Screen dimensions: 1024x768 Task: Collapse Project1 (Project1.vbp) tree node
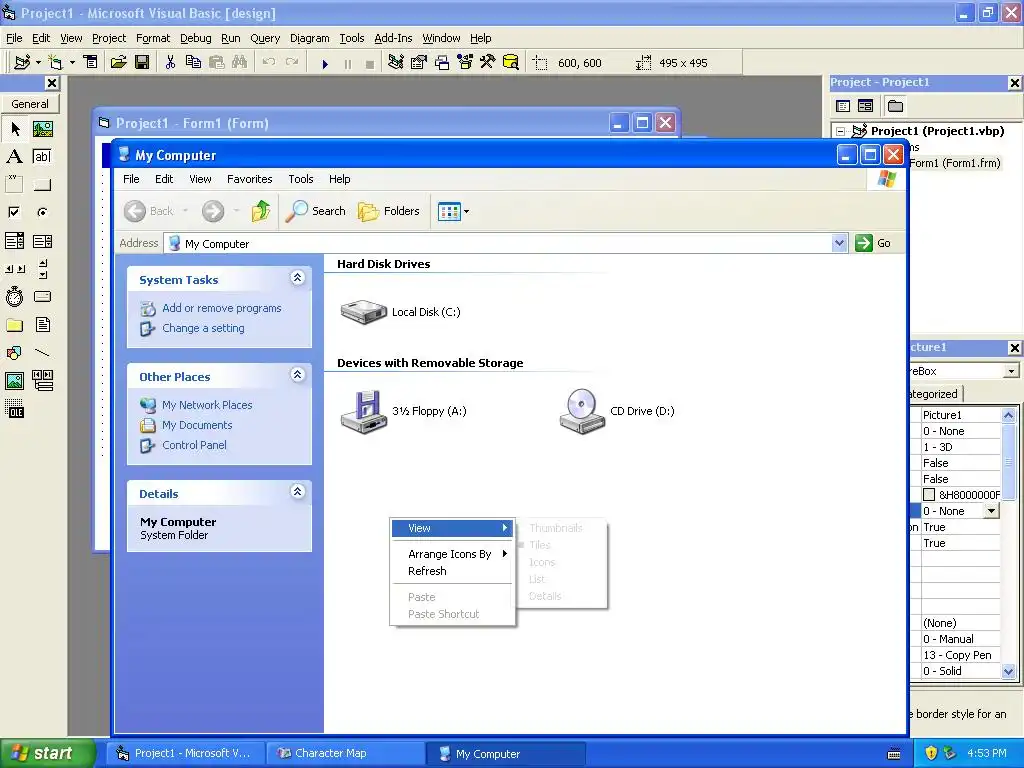click(x=840, y=131)
